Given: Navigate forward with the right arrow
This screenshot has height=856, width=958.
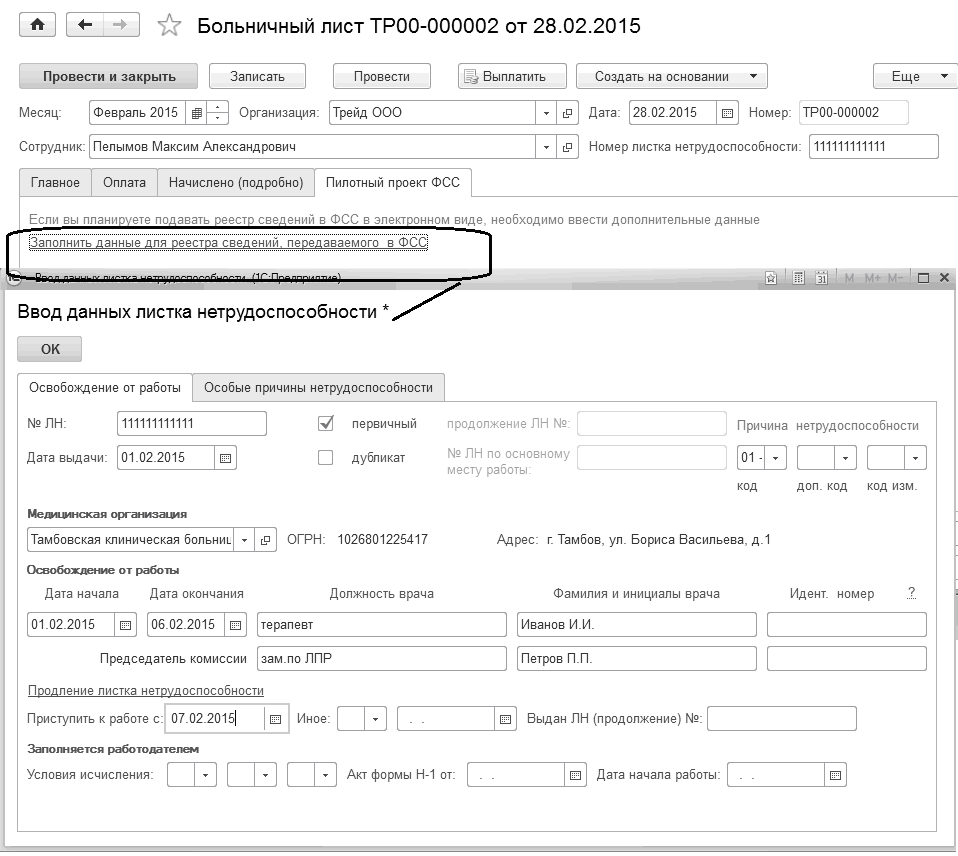Looking at the screenshot, I should [120, 25].
